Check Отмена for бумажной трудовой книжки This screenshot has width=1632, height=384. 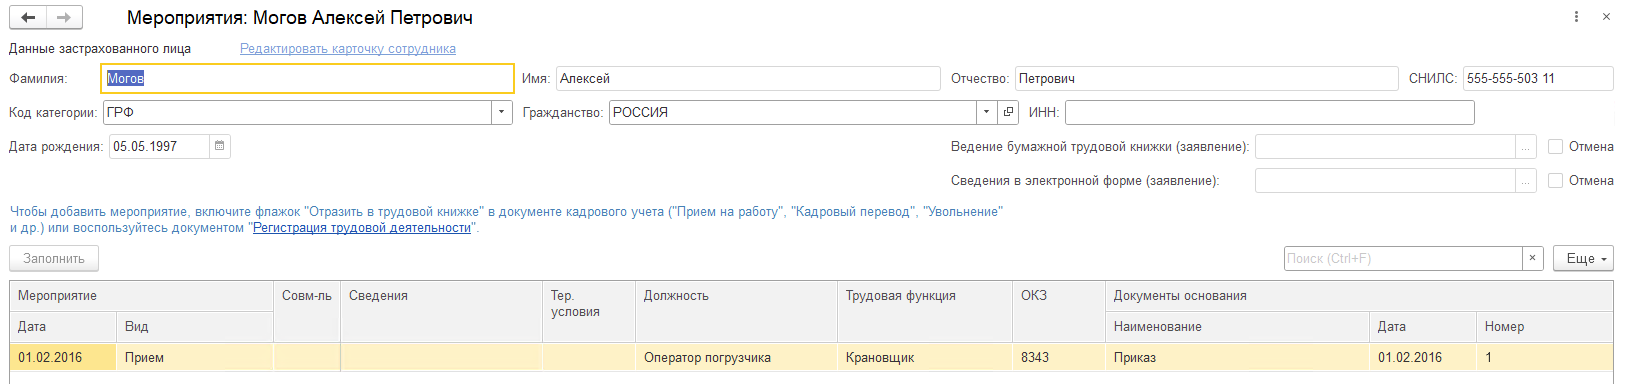[1555, 147]
